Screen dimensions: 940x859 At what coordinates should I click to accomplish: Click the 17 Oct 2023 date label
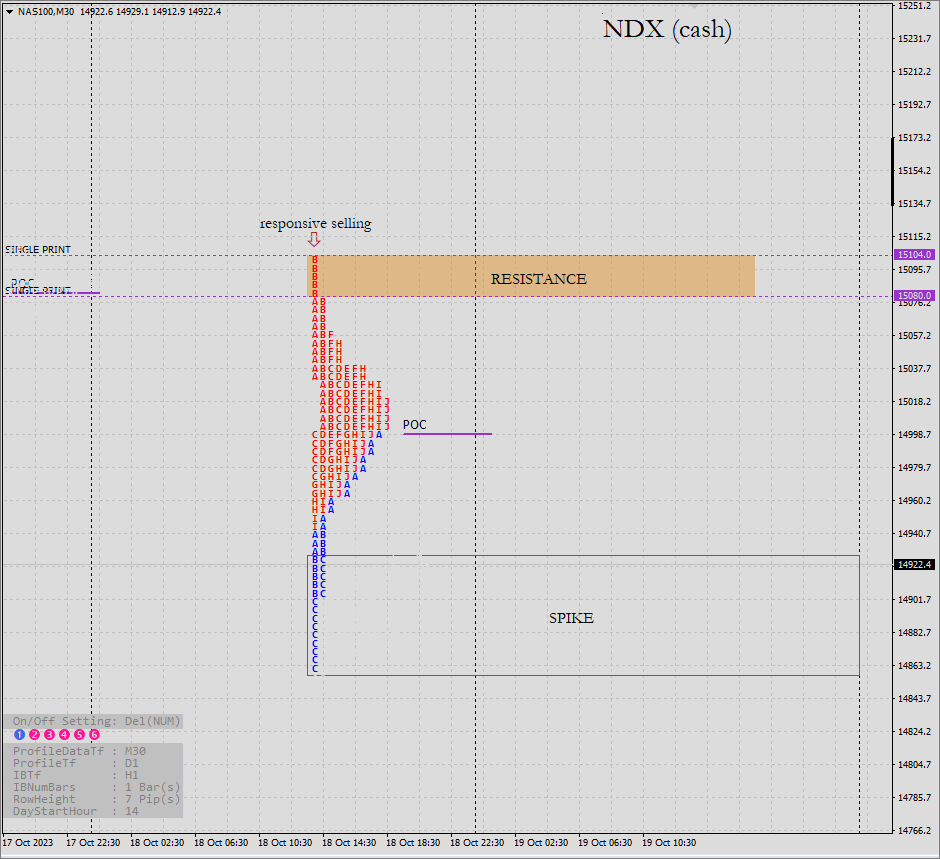coord(28,843)
